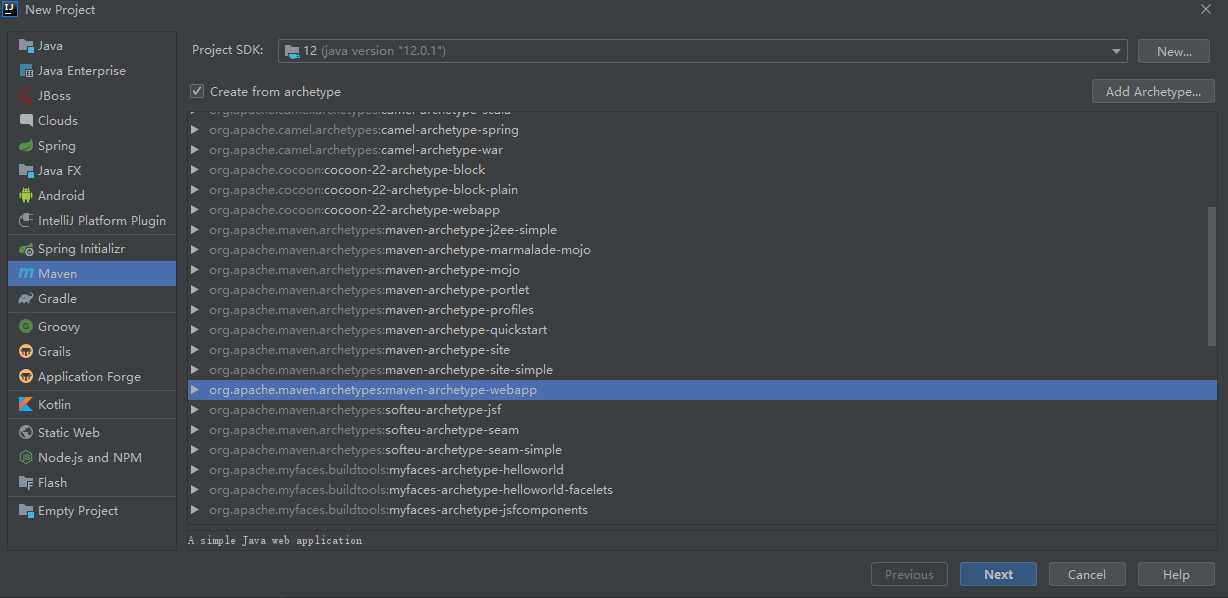Select Gradle project type
1228x598 pixels.
[x=92, y=299]
